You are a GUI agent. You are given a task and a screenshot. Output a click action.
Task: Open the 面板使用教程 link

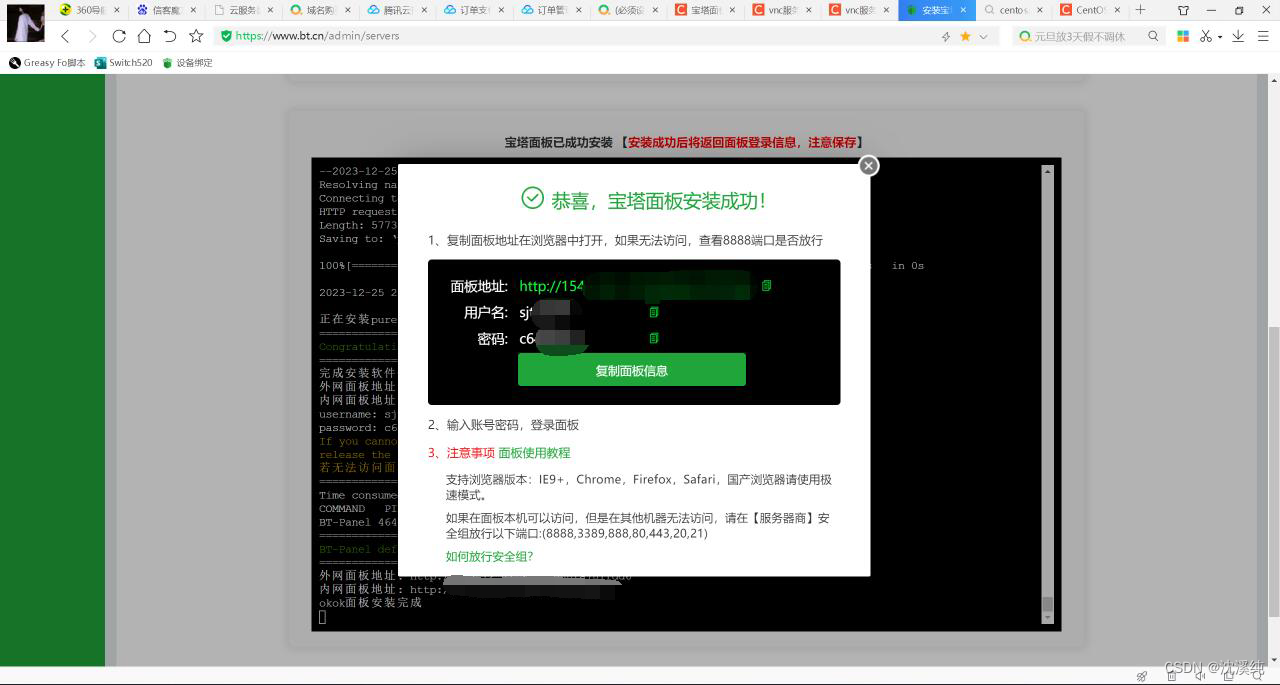coord(534,453)
